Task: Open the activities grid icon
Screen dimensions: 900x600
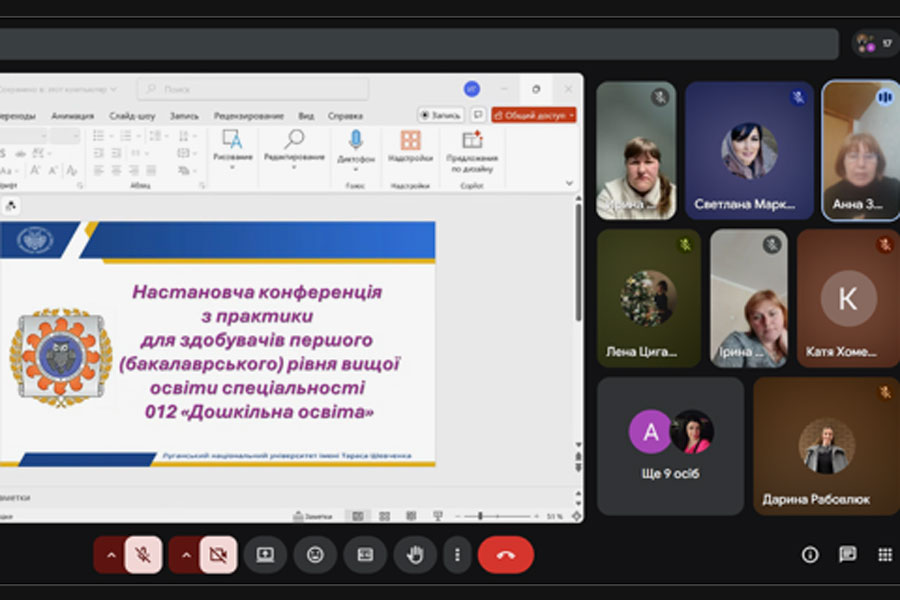Action: (x=884, y=555)
